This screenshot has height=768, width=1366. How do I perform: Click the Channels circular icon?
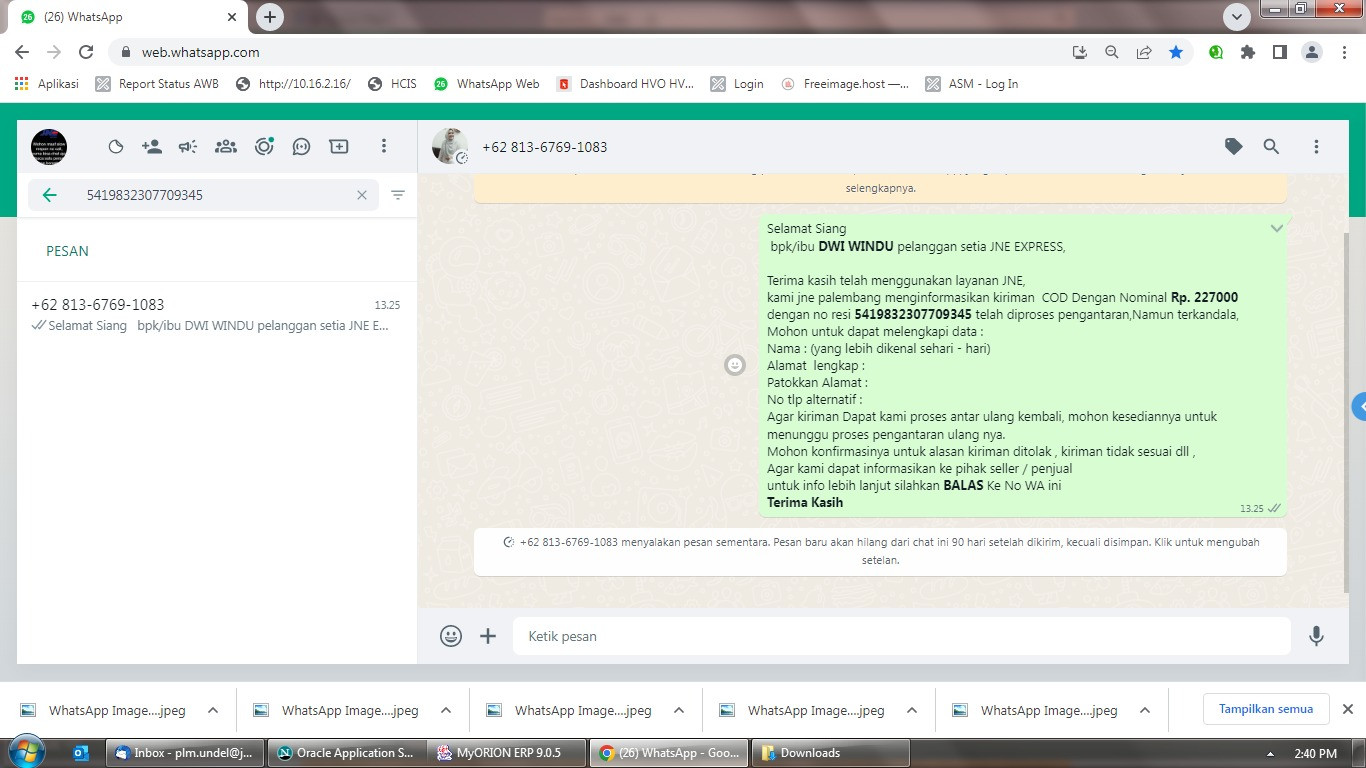(x=264, y=147)
